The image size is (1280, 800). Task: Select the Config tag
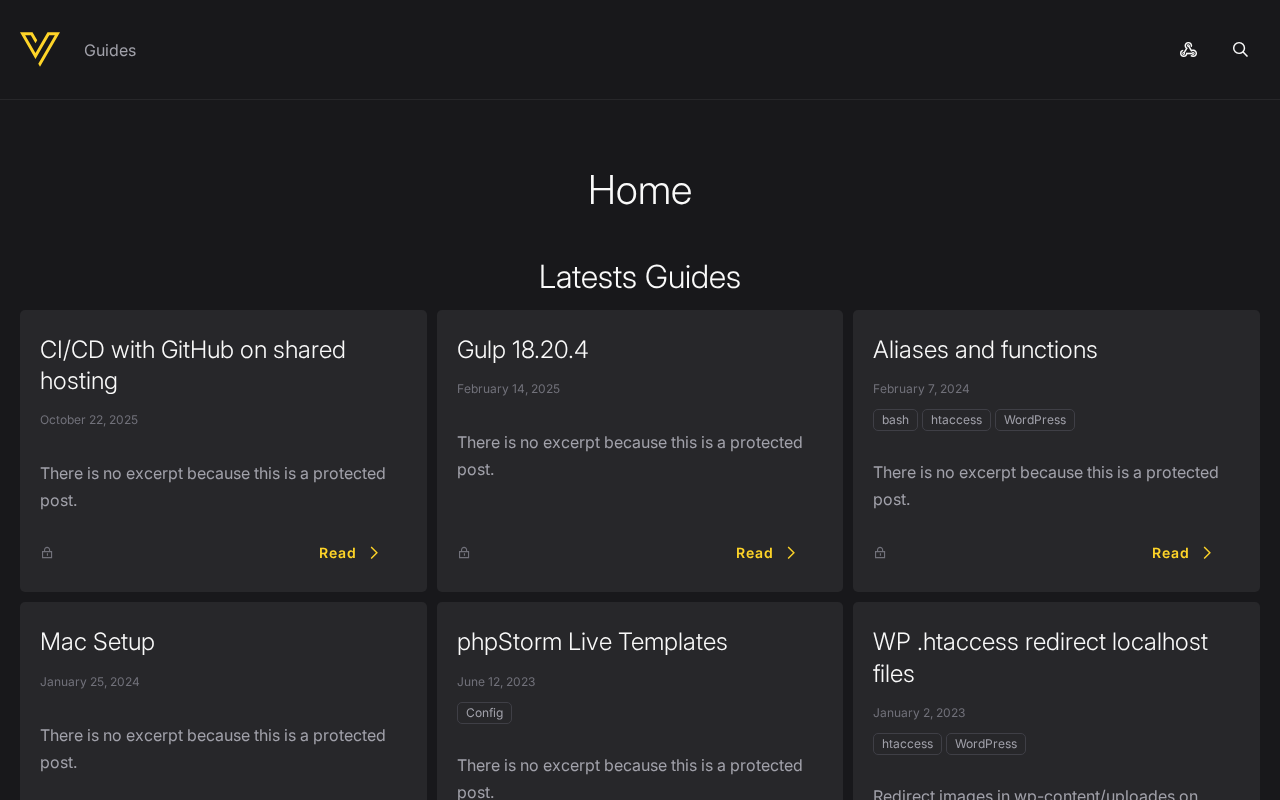(484, 713)
